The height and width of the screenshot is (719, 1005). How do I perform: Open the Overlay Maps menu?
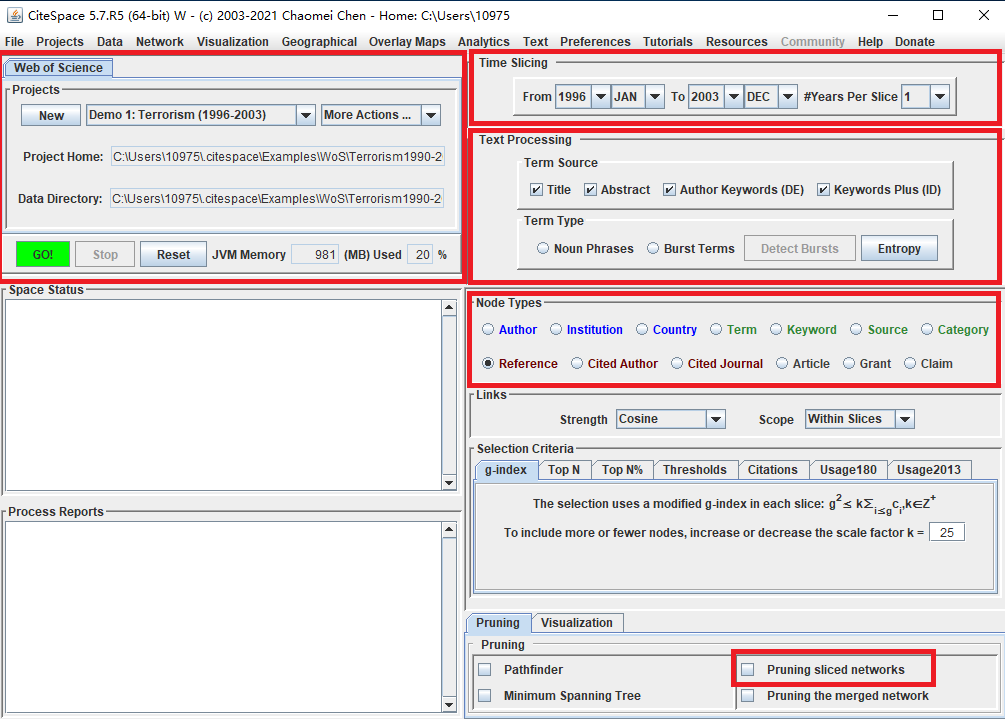(x=407, y=42)
